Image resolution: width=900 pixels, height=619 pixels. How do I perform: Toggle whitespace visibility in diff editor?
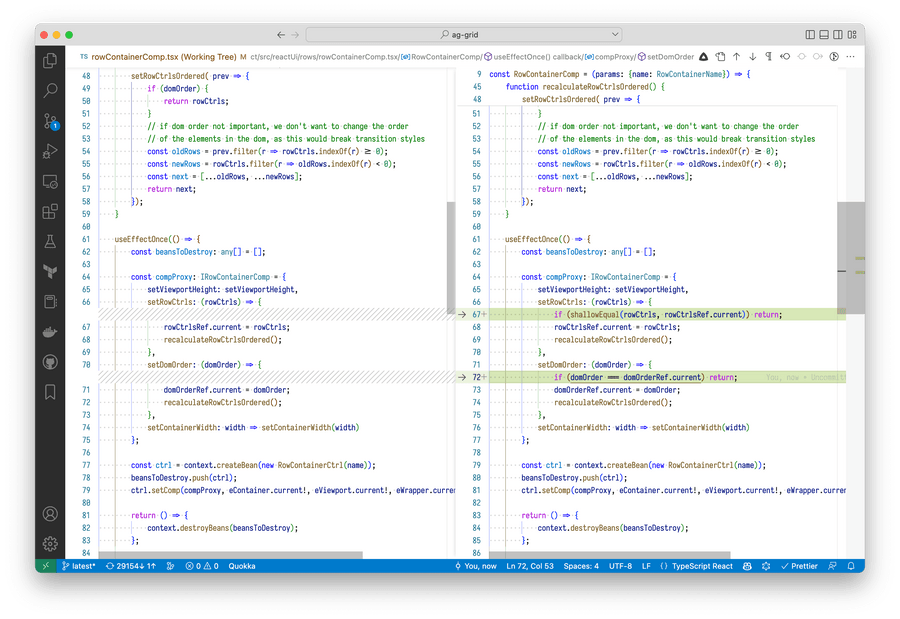pyautogui.click(x=768, y=56)
